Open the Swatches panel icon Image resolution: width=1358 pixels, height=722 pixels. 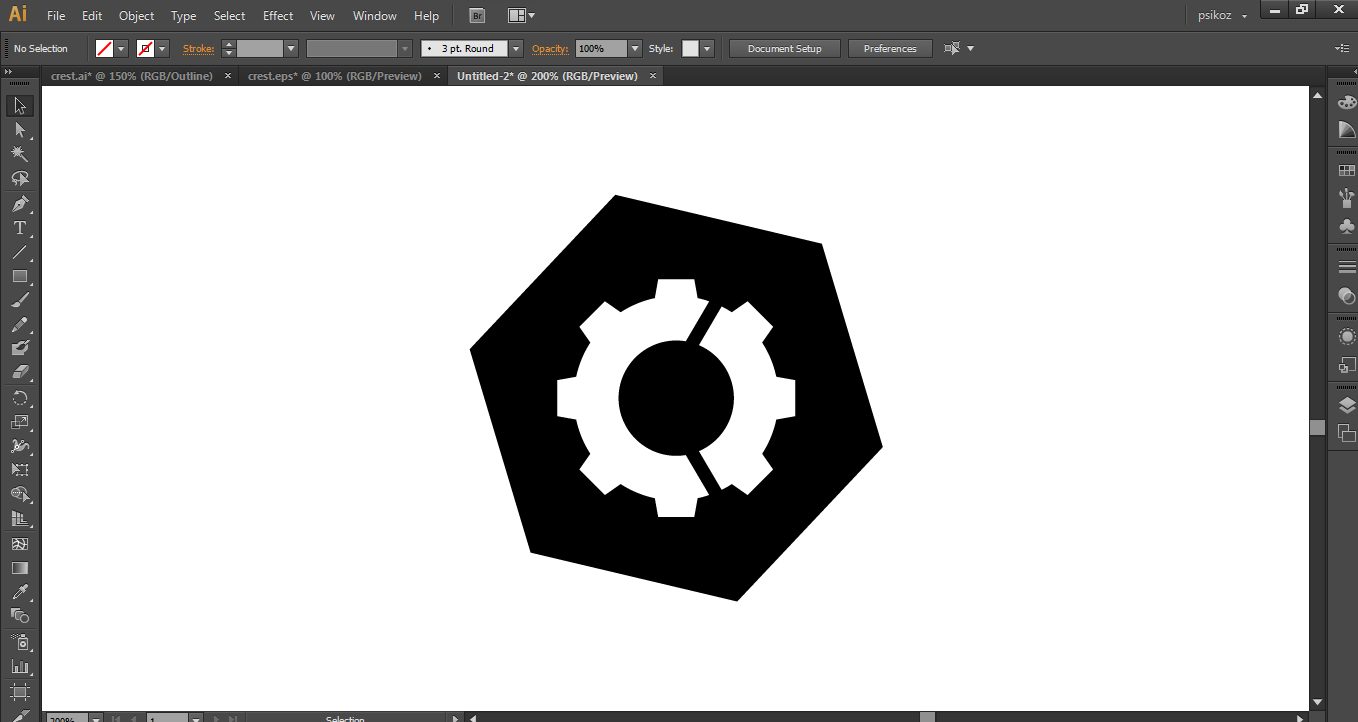pos(1346,171)
